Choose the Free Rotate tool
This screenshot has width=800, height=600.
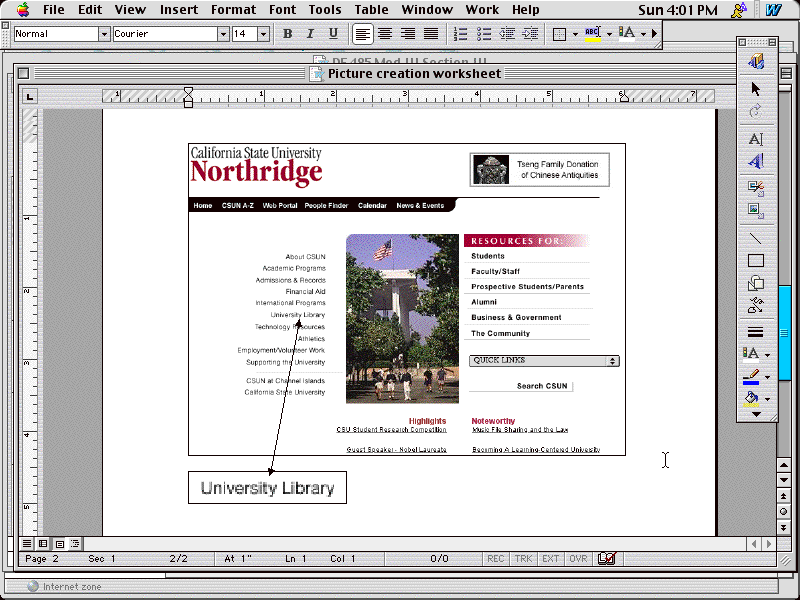point(756,111)
